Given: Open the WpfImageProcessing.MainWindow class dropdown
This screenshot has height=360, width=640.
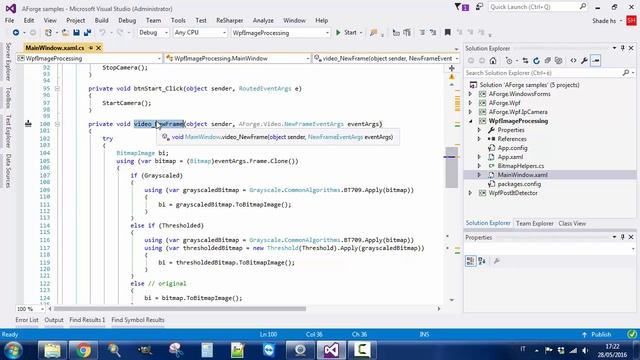Looking at the screenshot, I should (238, 58).
